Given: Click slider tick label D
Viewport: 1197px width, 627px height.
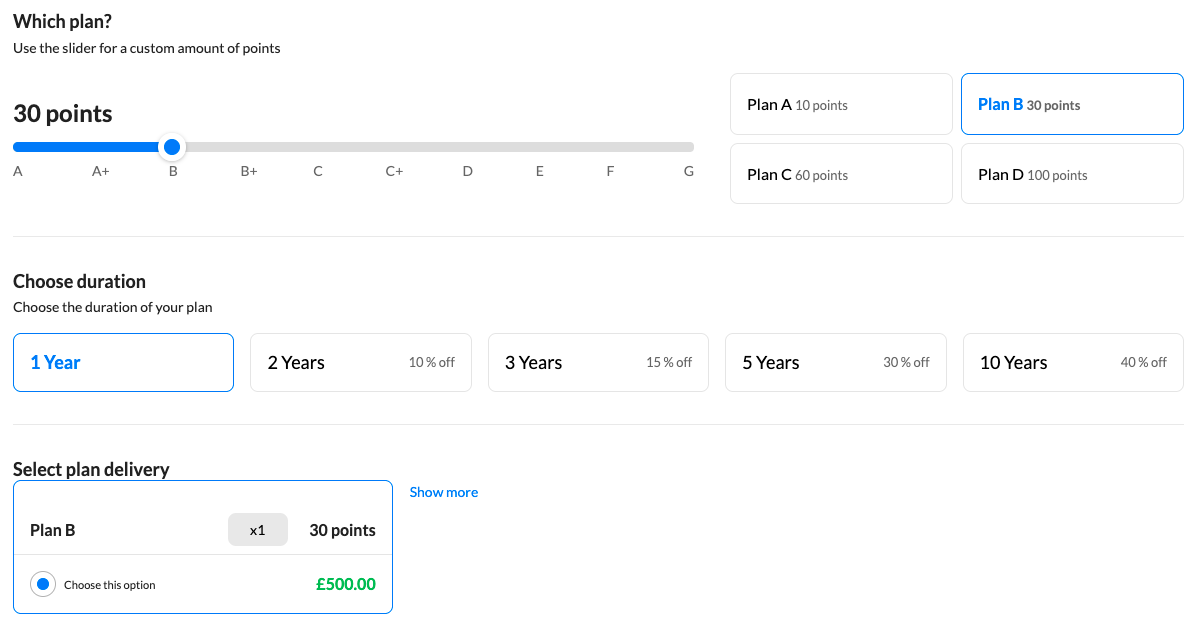Looking at the screenshot, I should click(x=467, y=171).
